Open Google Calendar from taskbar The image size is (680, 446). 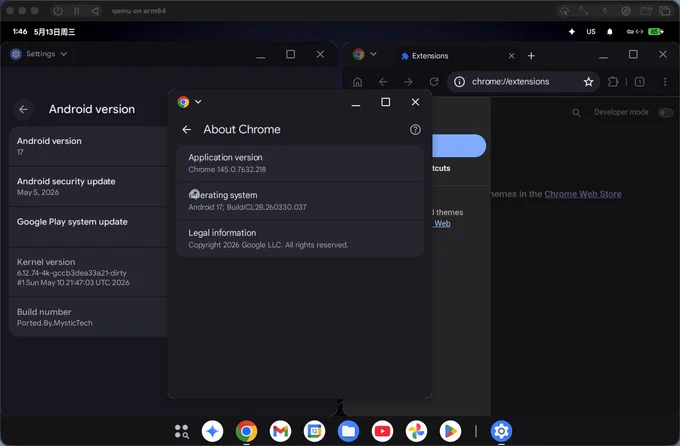point(314,431)
